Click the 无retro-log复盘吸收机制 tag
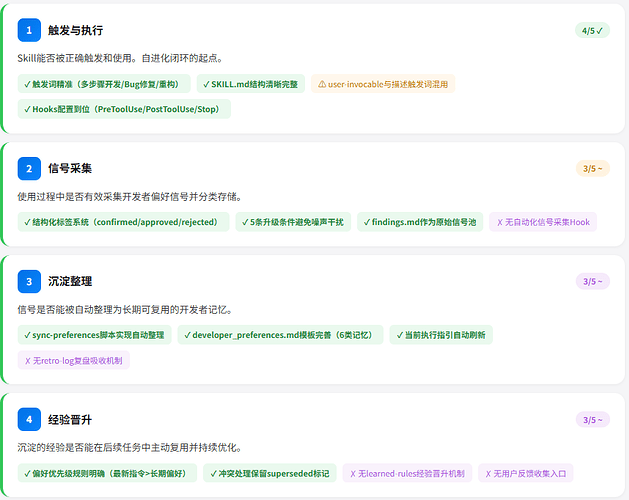The image size is (629, 500). coord(73,360)
